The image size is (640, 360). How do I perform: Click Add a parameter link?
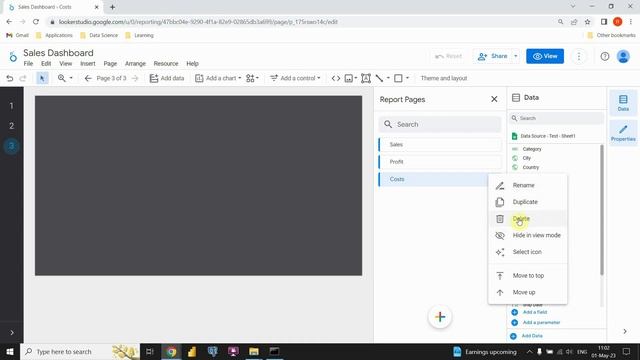[x=541, y=322]
